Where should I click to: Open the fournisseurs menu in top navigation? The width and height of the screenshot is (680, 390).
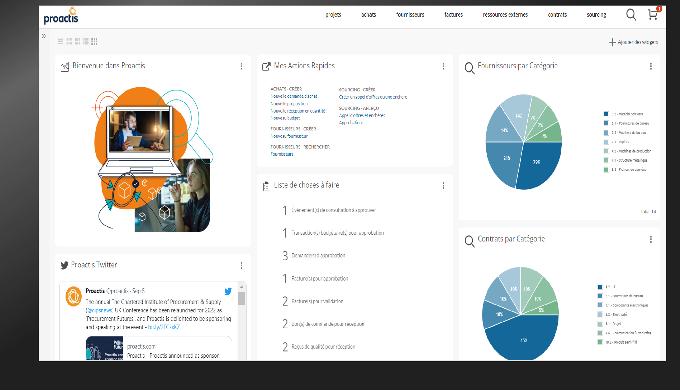point(410,15)
